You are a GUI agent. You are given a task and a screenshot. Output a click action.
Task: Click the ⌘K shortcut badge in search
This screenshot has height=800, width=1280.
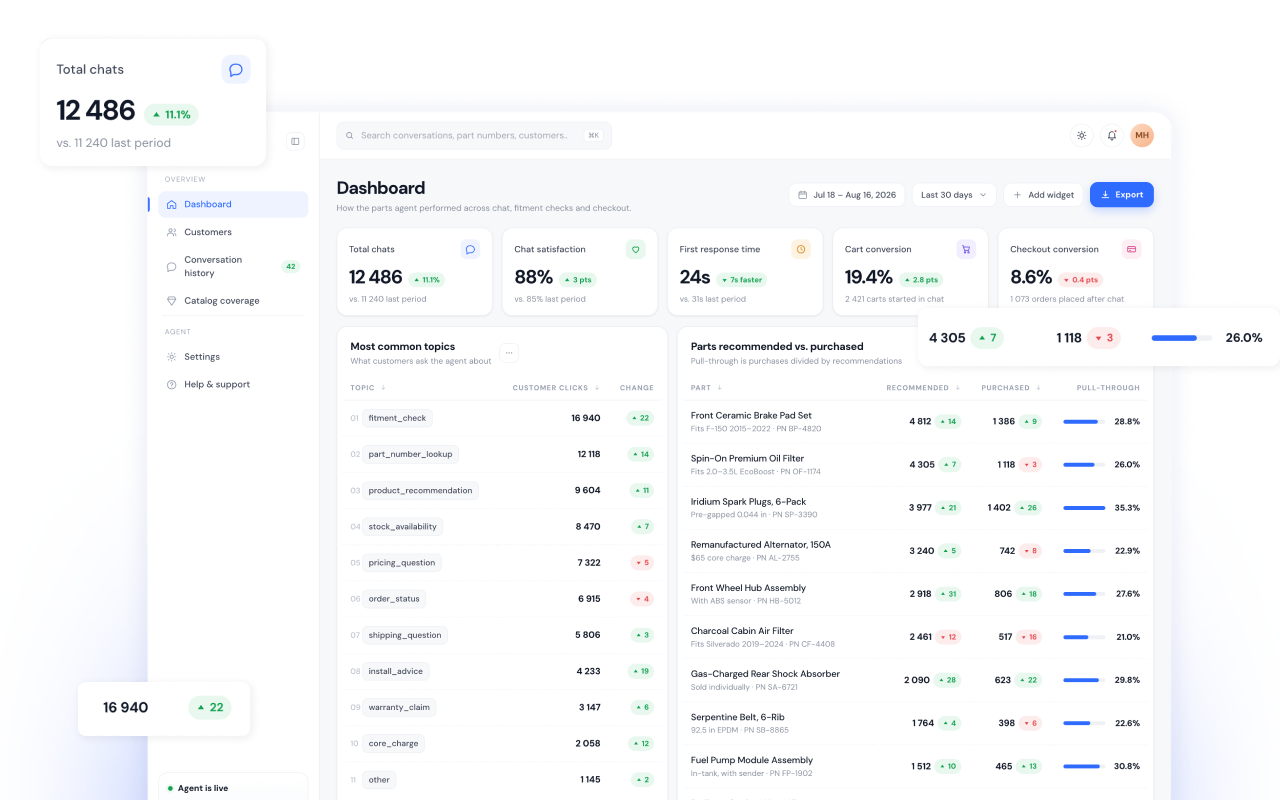click(593, 136)
